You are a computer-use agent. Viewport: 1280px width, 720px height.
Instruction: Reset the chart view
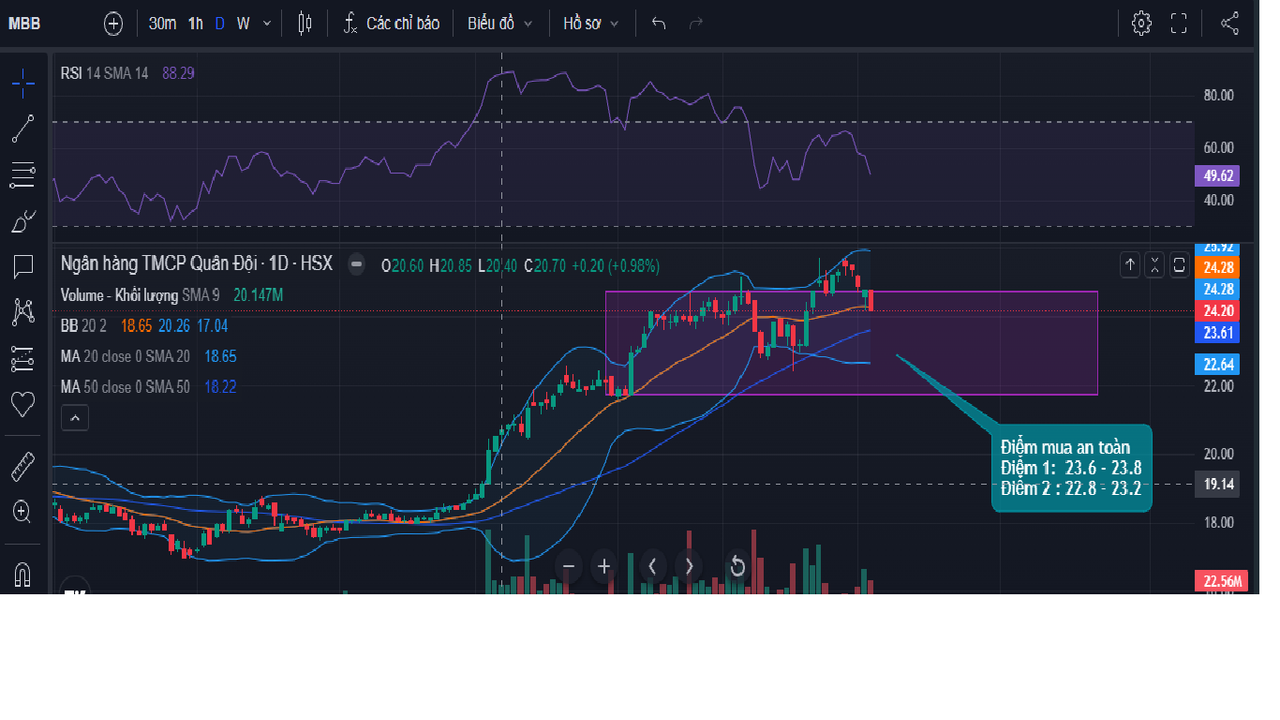pyautogui.click(x=737, y=566)
